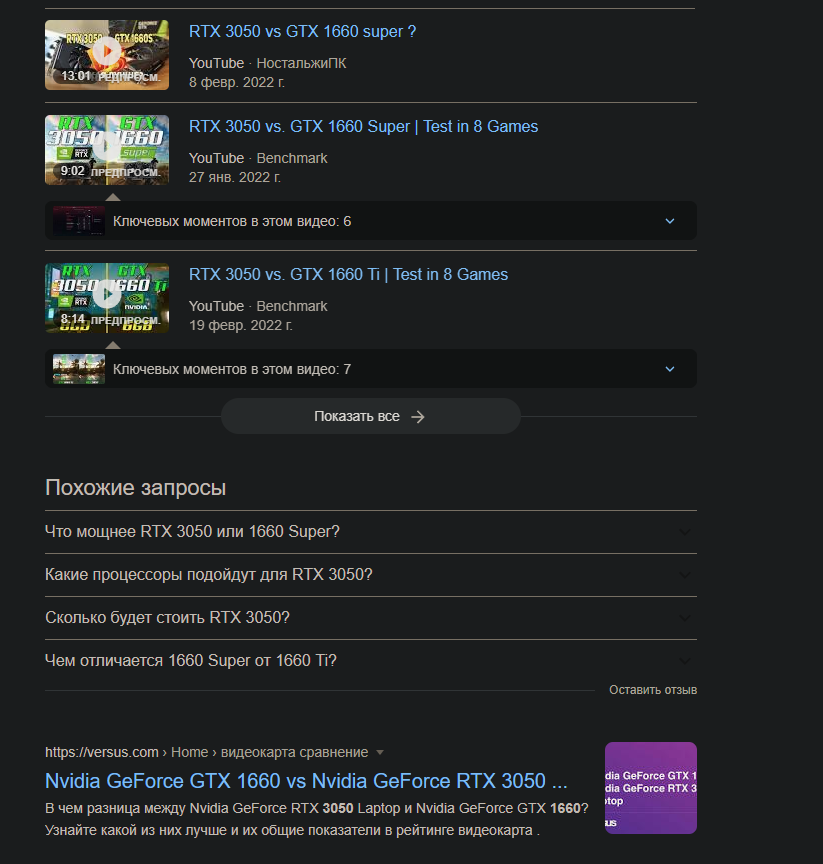This screenshot has width=823, height=864.
Task: Play the 'RTX 3050 vs GTX 1660 super ?' video thumbnail
Action: 107,55
